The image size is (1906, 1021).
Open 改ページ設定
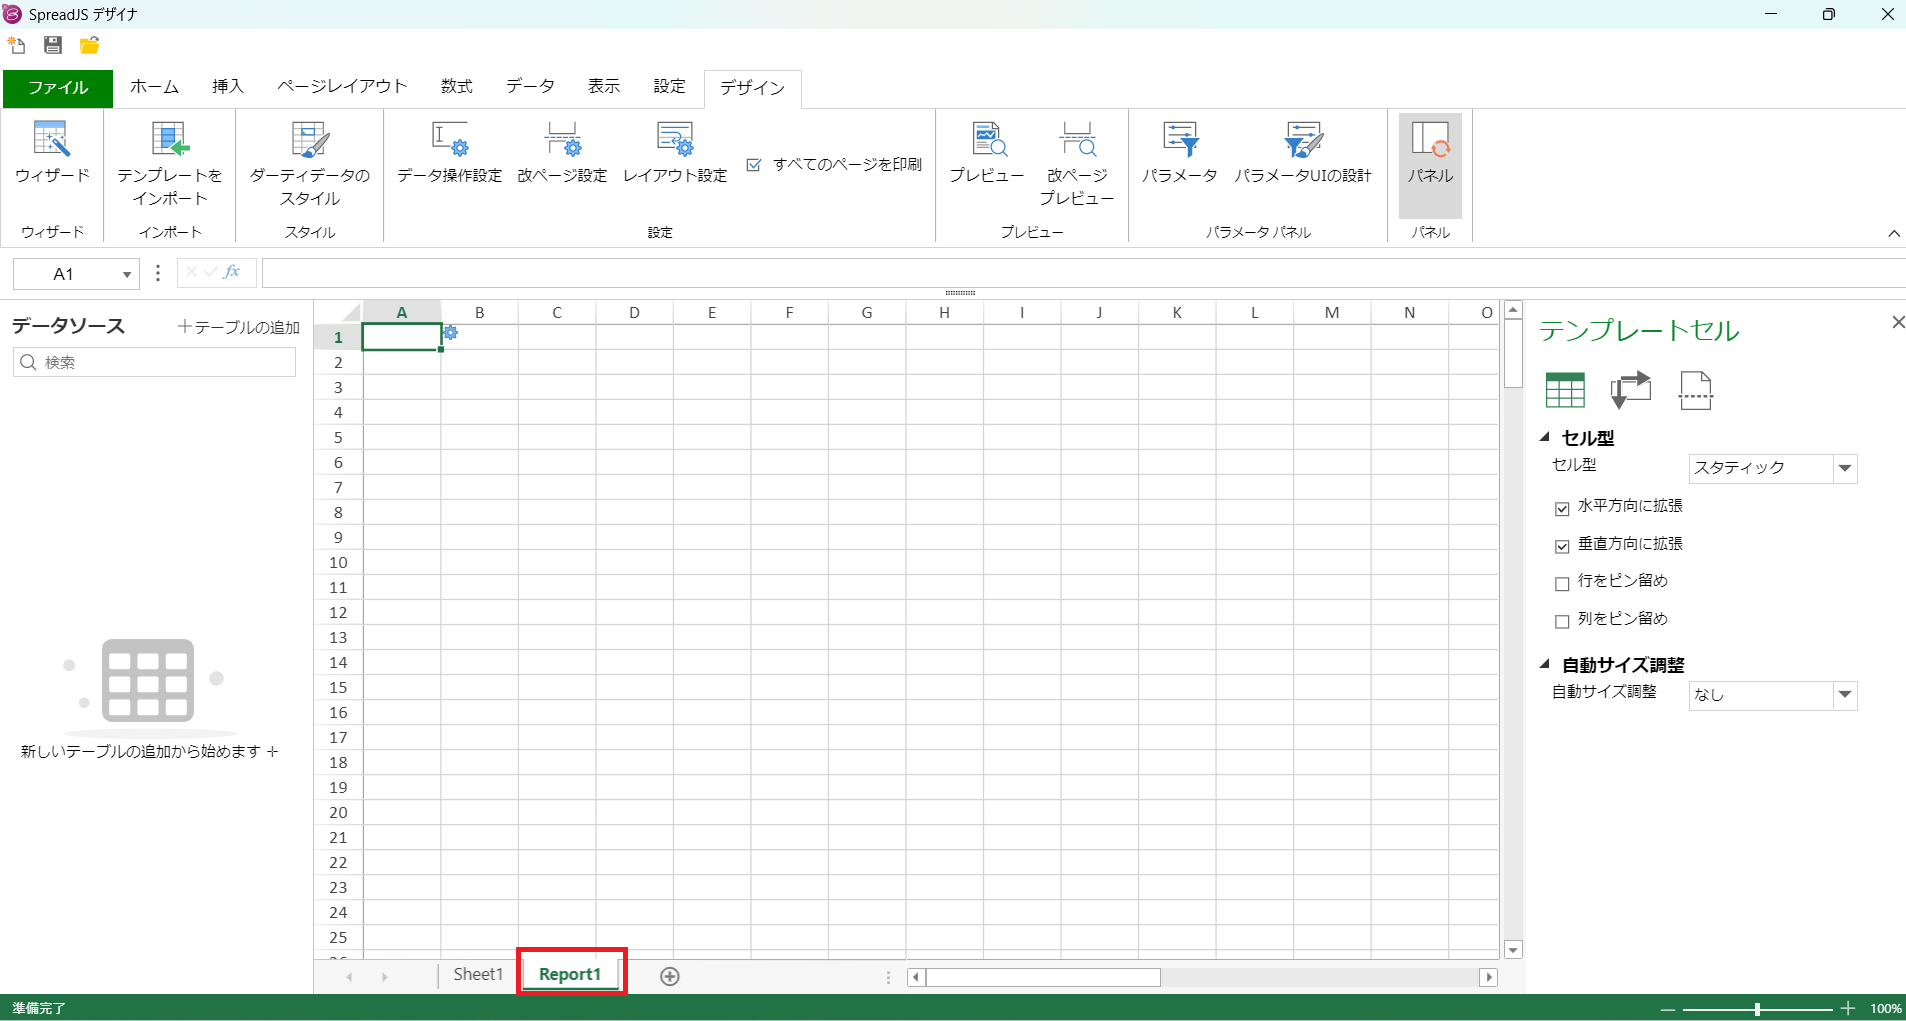point(562,153)
